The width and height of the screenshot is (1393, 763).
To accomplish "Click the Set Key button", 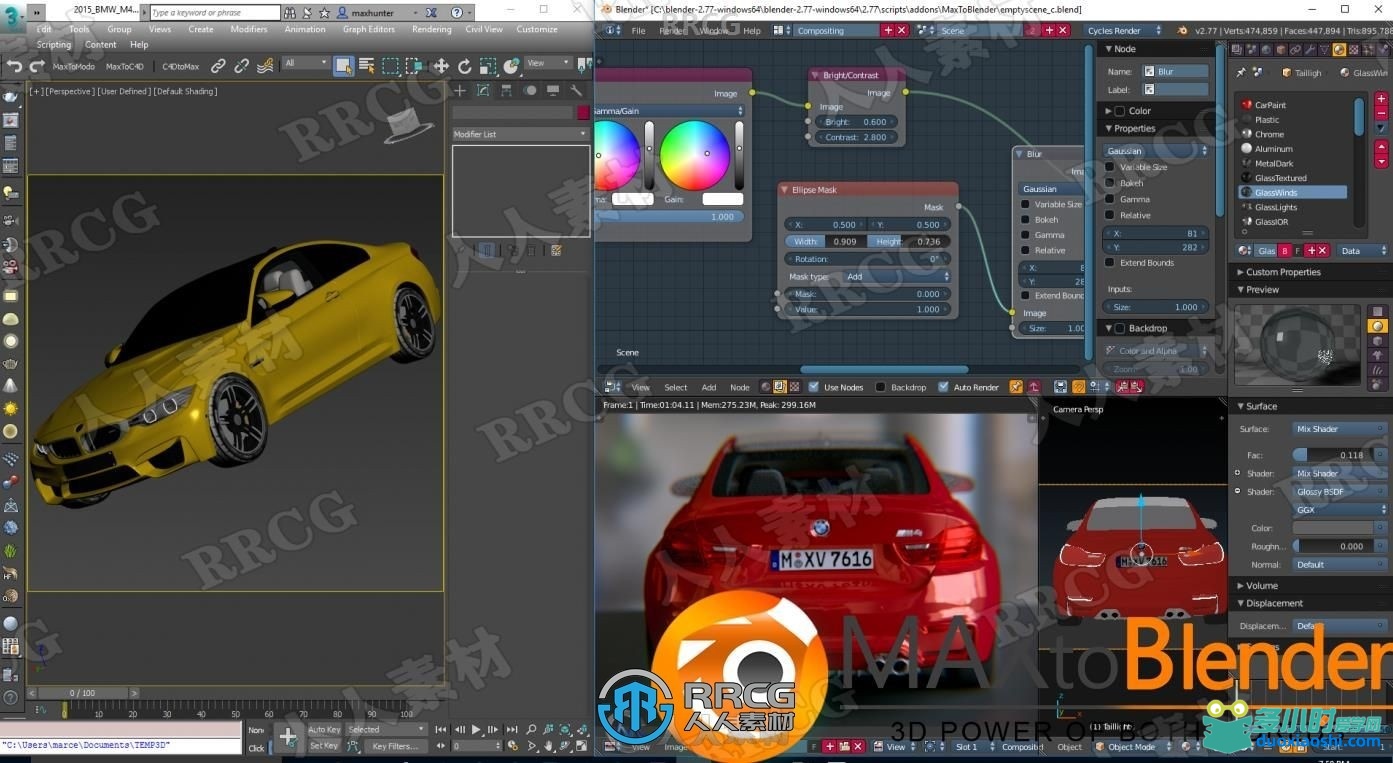I will pyautogui.click(x=324, y=746).
